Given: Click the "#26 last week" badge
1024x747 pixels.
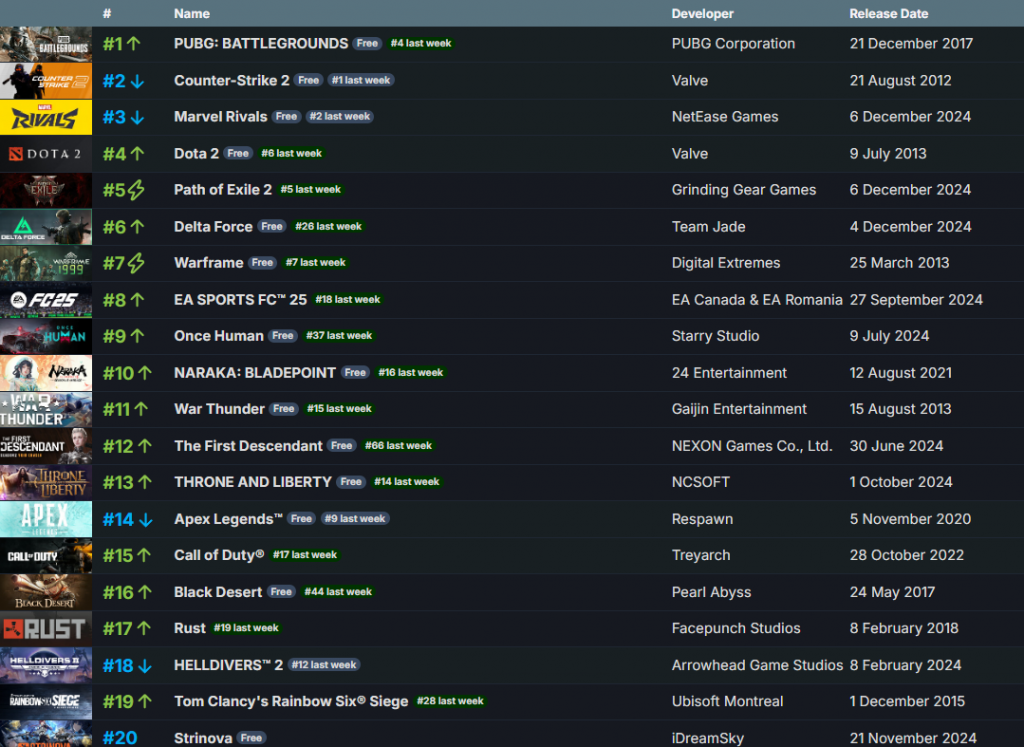Looking at the screenshot, I should pos(328,227).
